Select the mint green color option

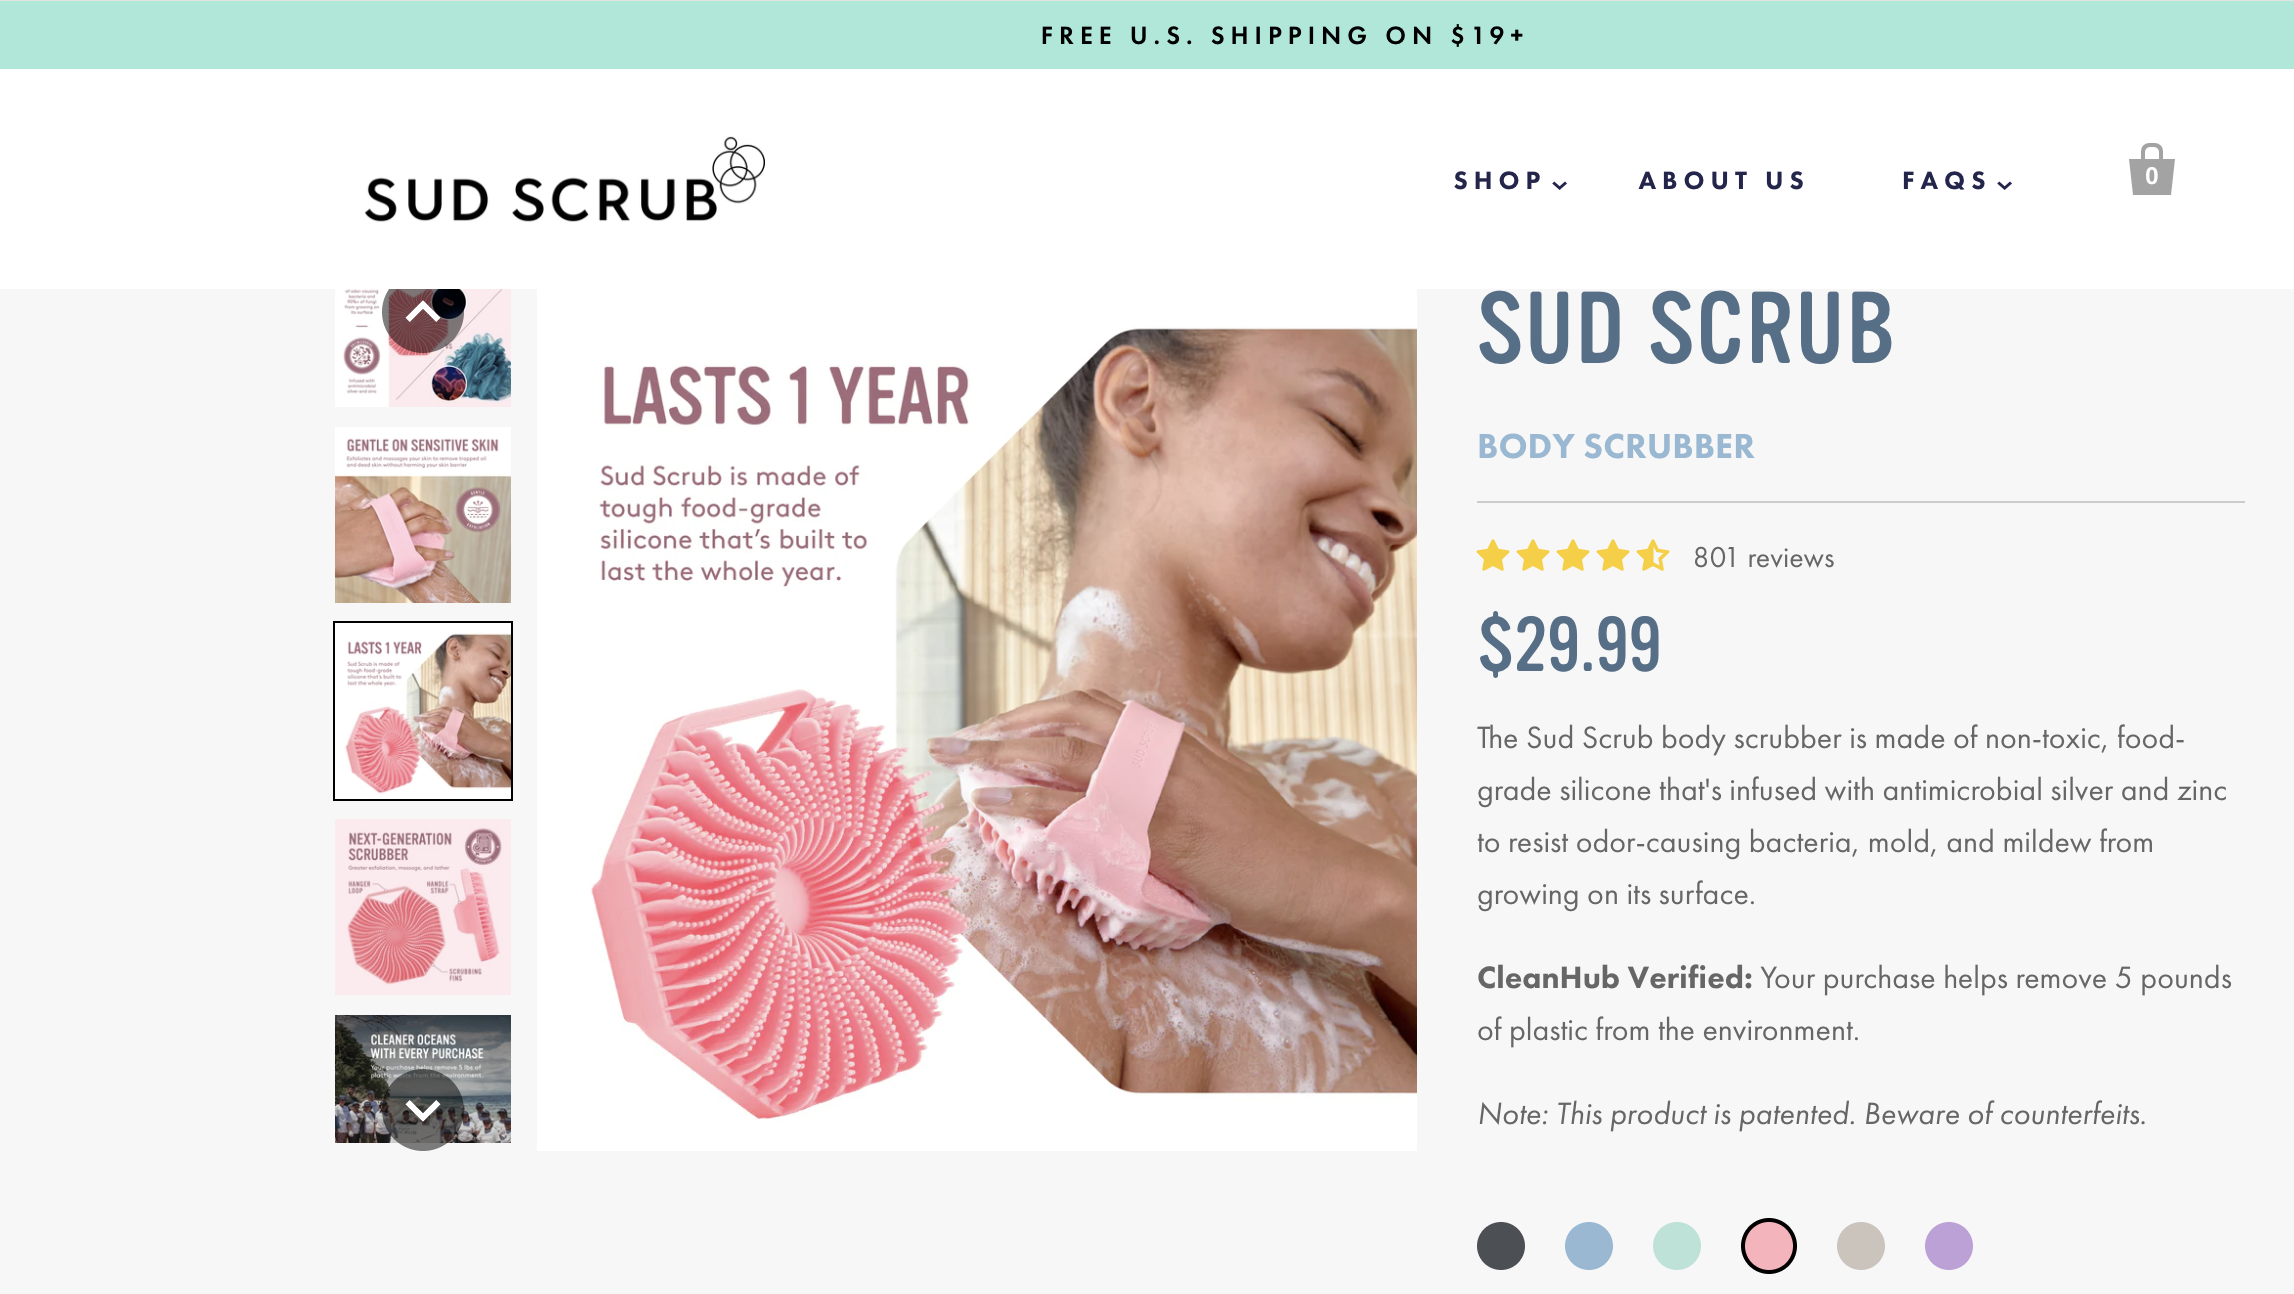click(1677, 1246)
